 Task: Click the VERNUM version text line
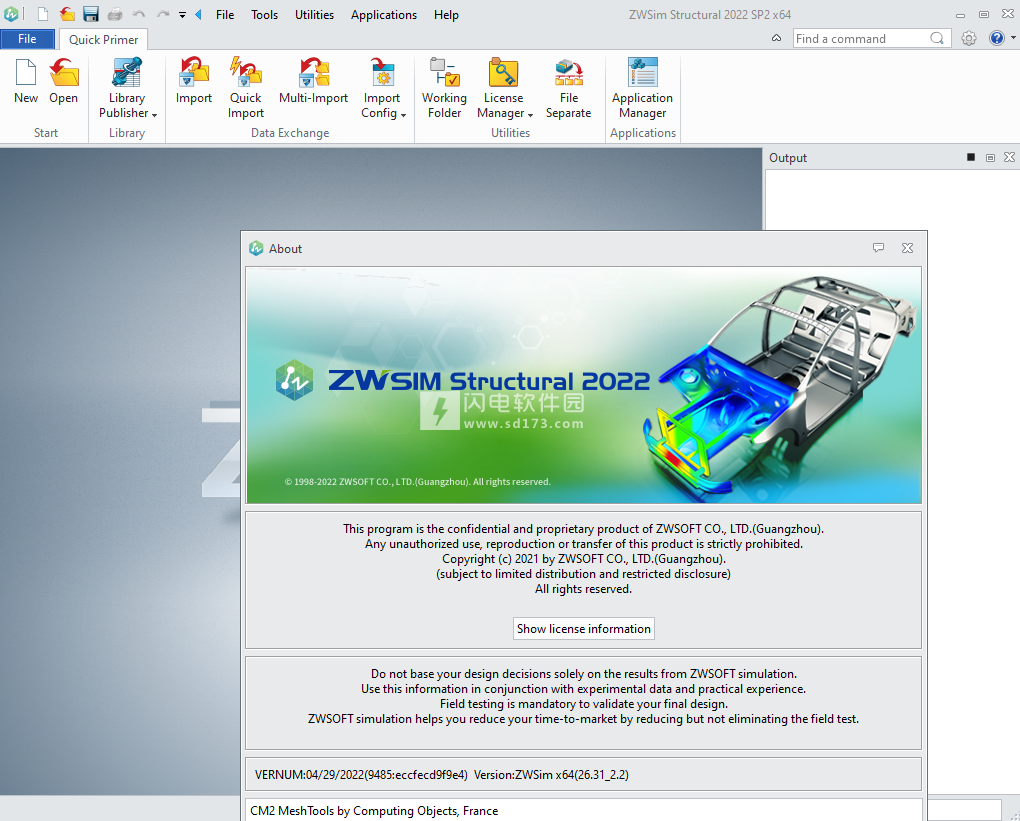(442, 774)
